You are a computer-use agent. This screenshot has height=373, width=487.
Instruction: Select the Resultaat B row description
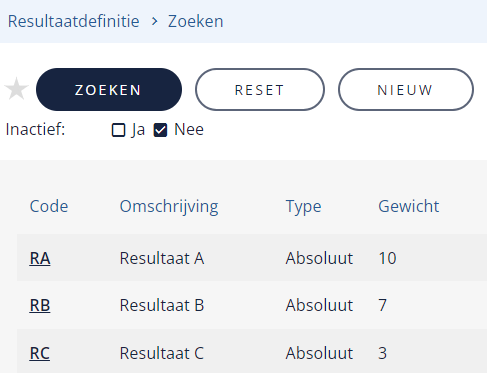click(162, 305)
